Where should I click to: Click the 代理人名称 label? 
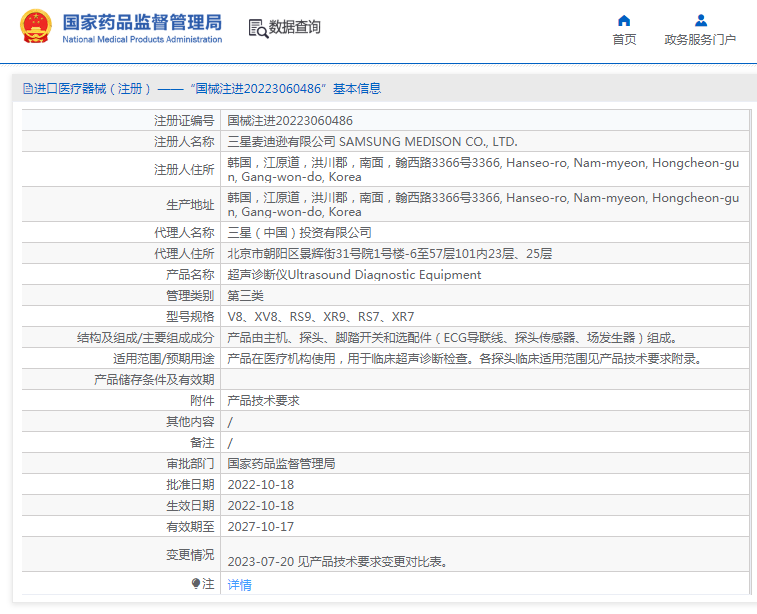[184, 233]
